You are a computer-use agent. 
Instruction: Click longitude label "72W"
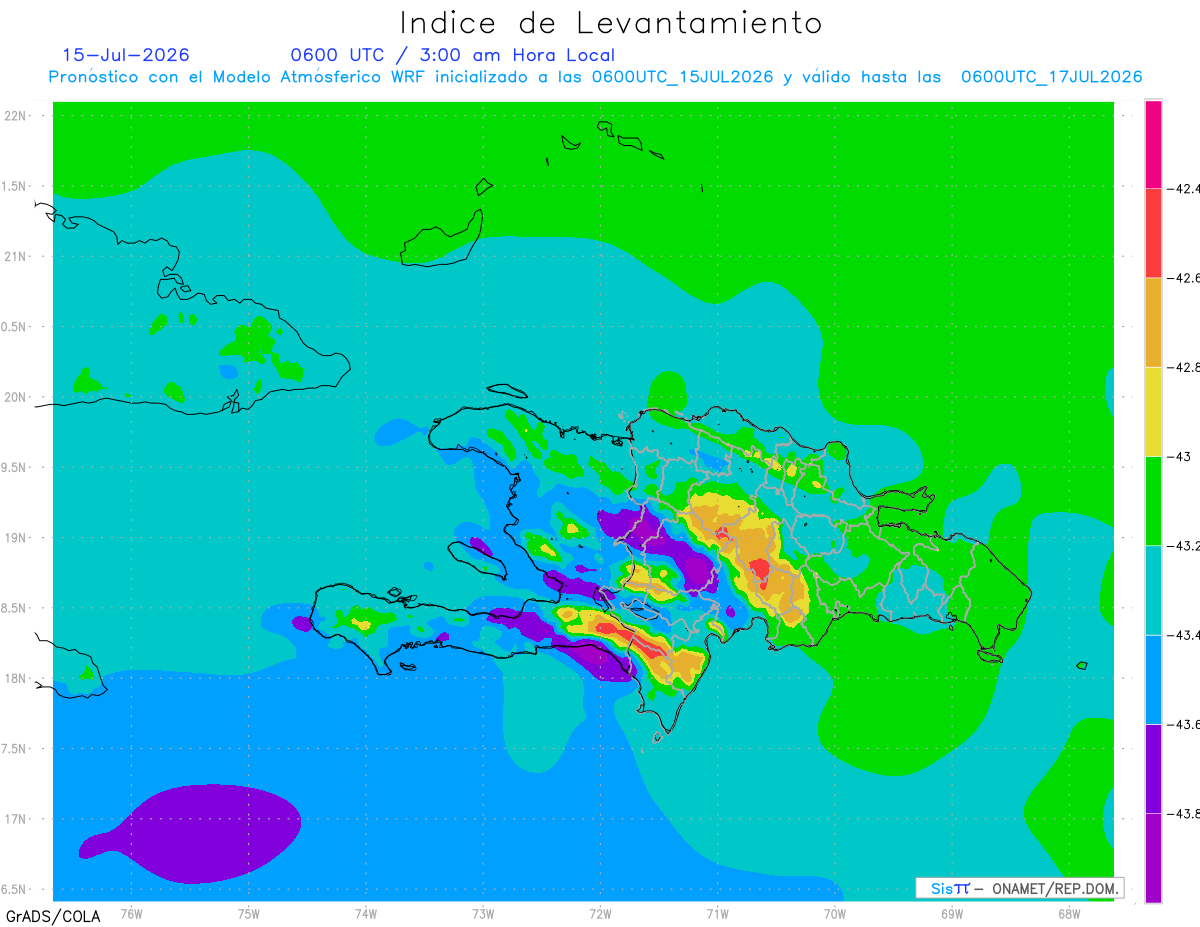pyautogui.click(x=600, y=913)
